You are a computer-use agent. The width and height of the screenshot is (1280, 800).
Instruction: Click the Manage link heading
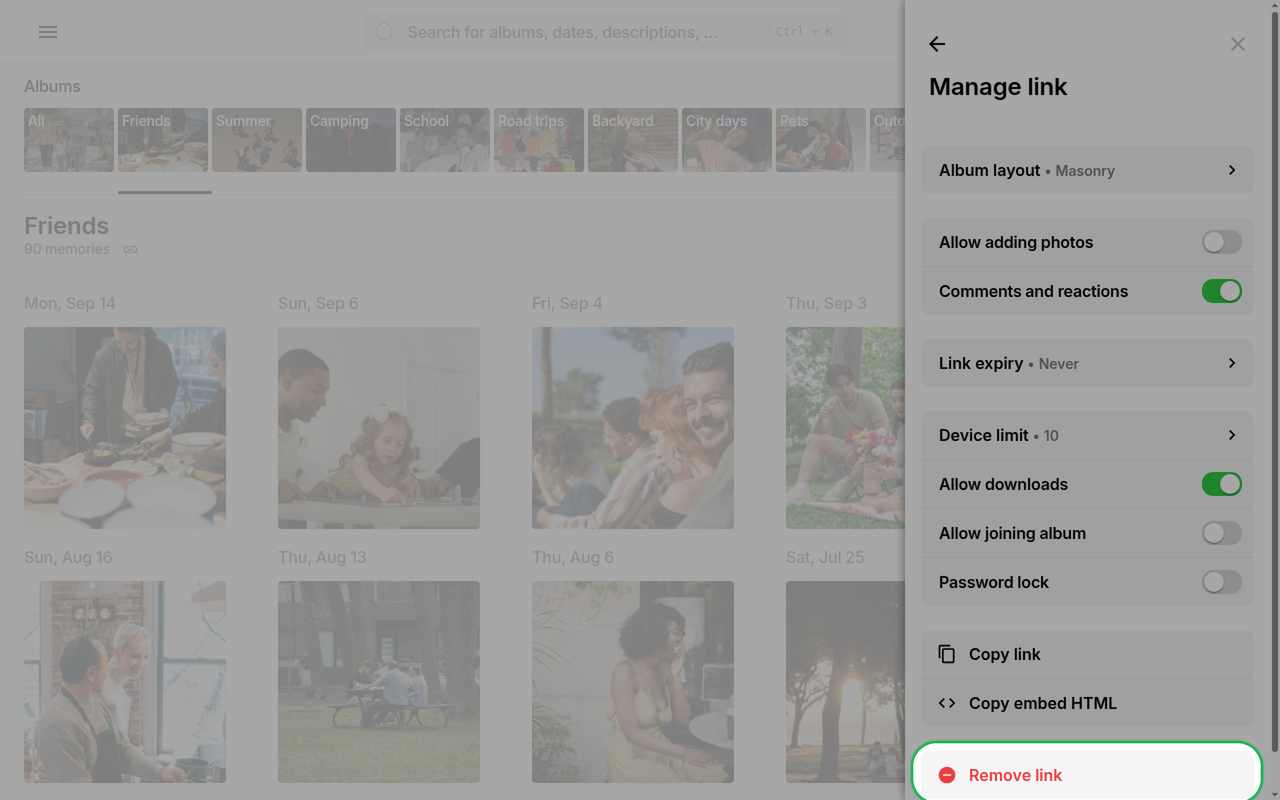[x=998, y=87]
